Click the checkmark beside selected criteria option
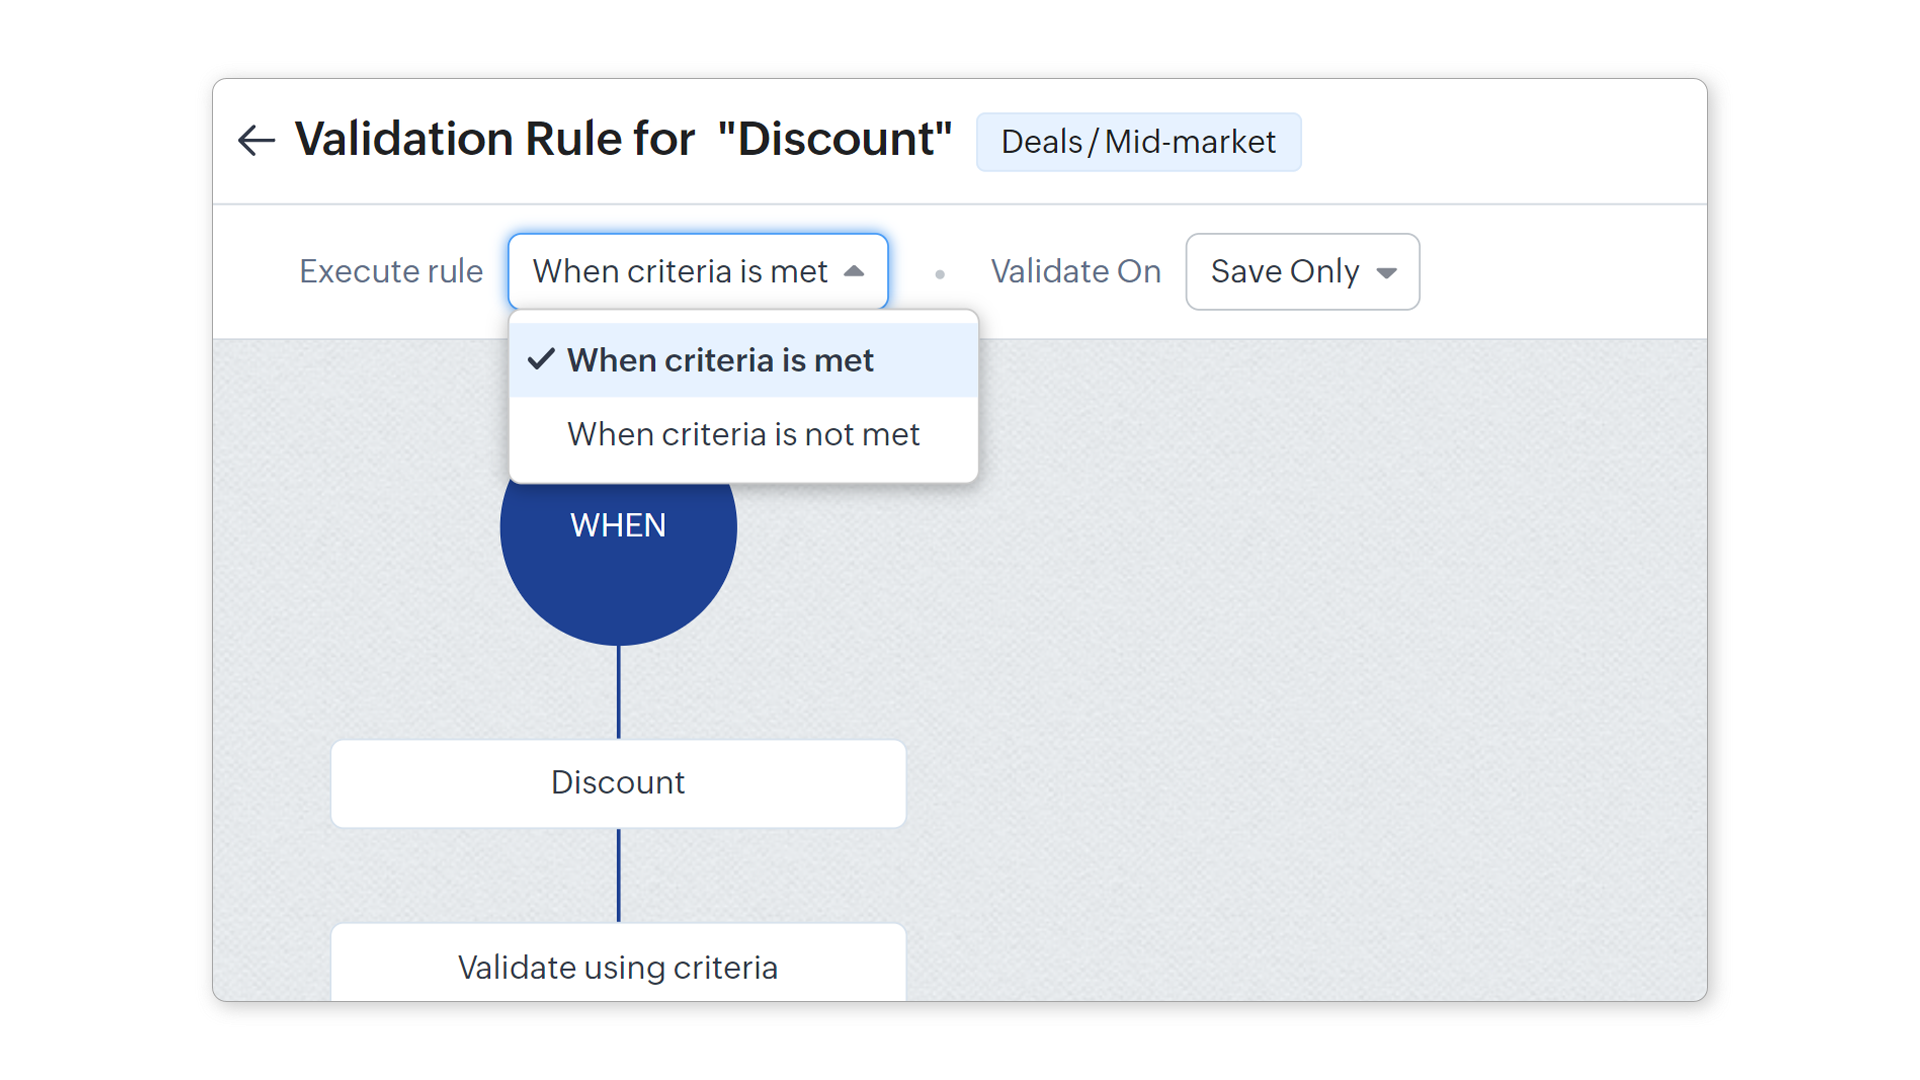The width and height of the screenshot is (1920, 1080). click(541, 360)
